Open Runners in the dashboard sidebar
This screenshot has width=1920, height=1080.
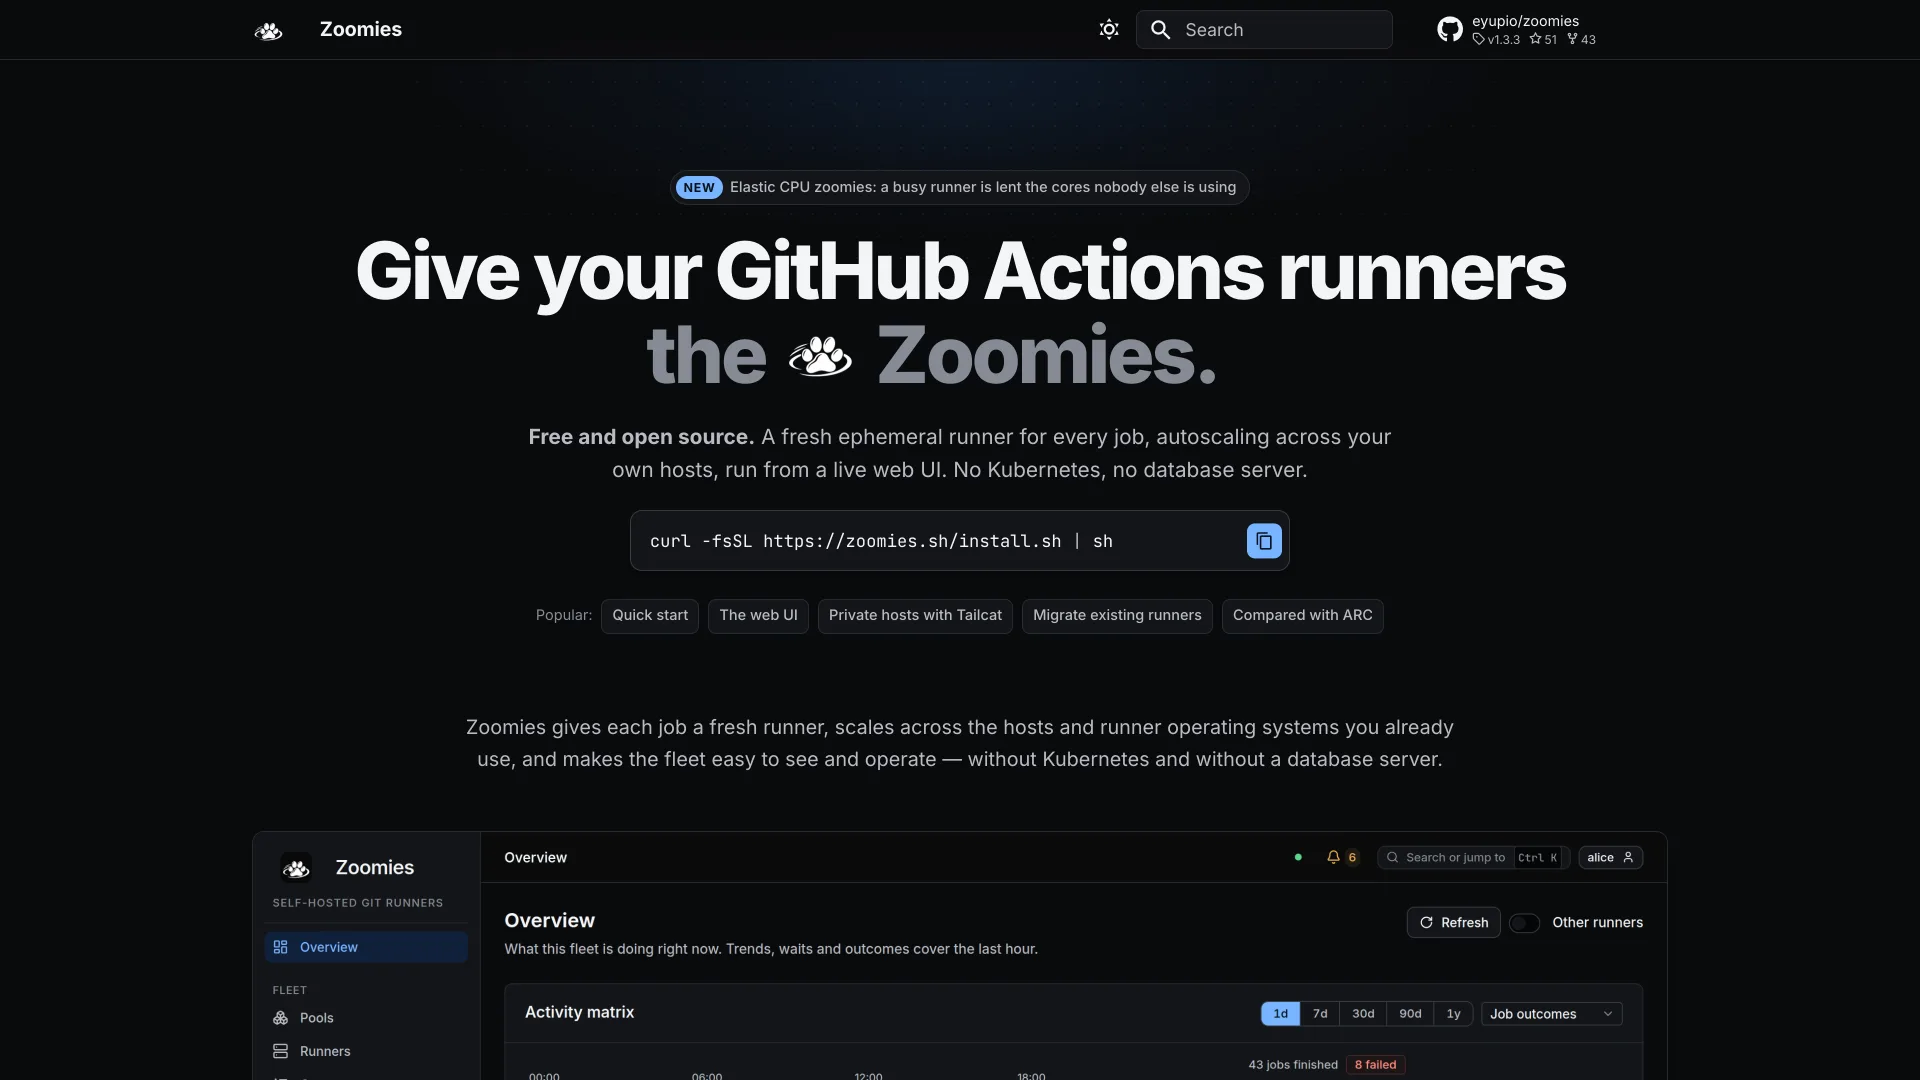tap(366, 1052)
